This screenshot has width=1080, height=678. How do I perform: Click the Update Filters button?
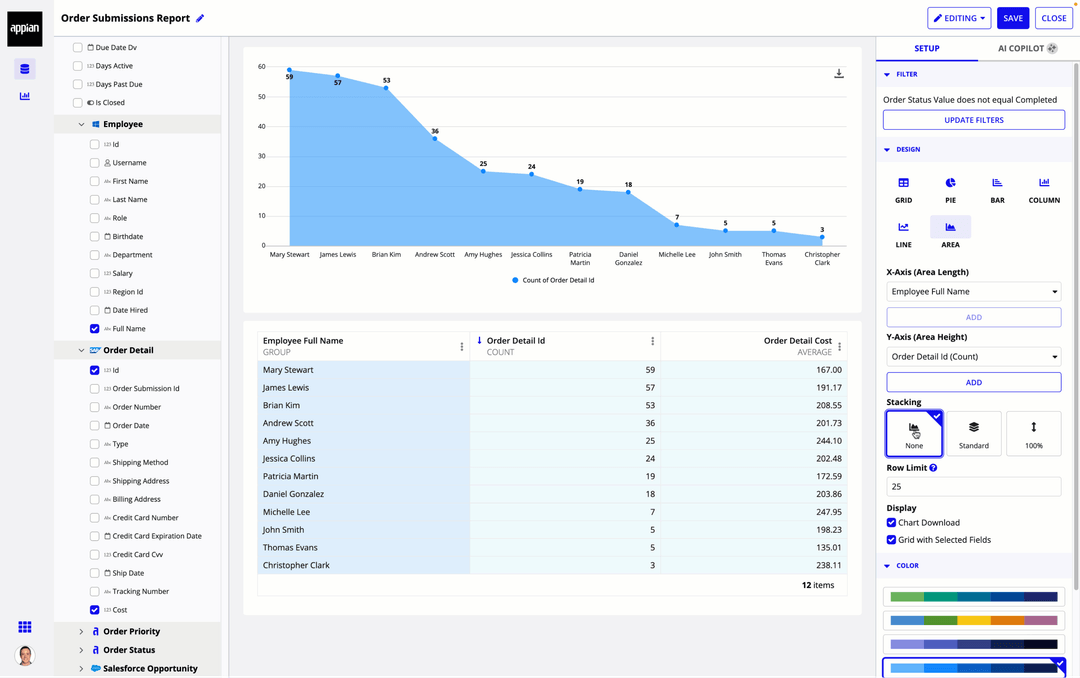pos(973,120)
